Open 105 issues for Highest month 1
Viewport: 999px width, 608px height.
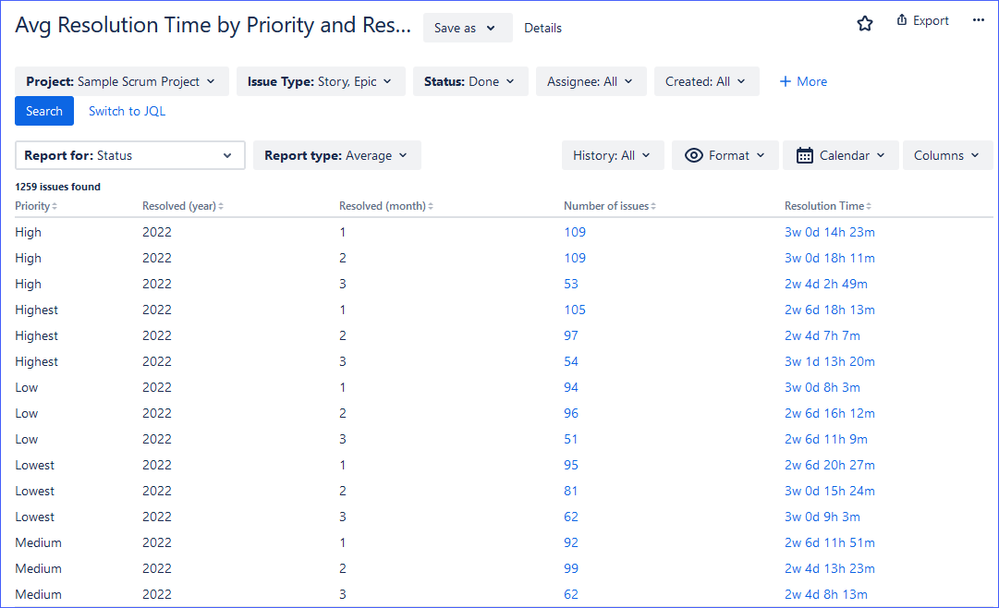tap(575, 310)
